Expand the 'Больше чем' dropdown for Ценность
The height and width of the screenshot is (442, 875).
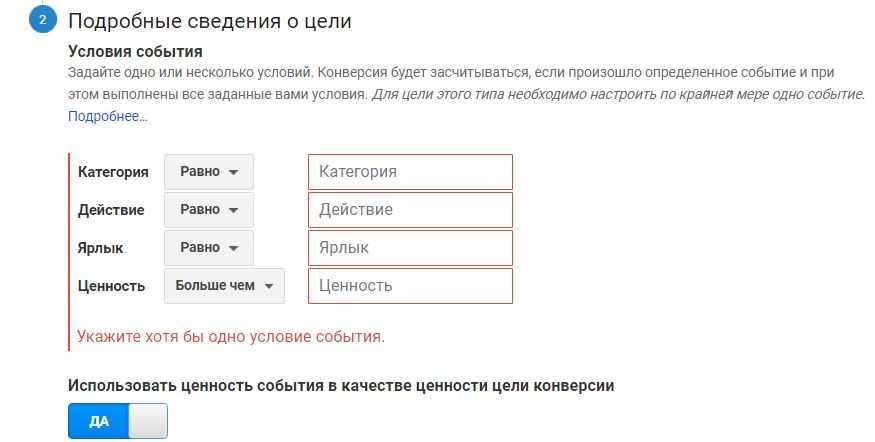pyautogui.click(x=224, y=286)
